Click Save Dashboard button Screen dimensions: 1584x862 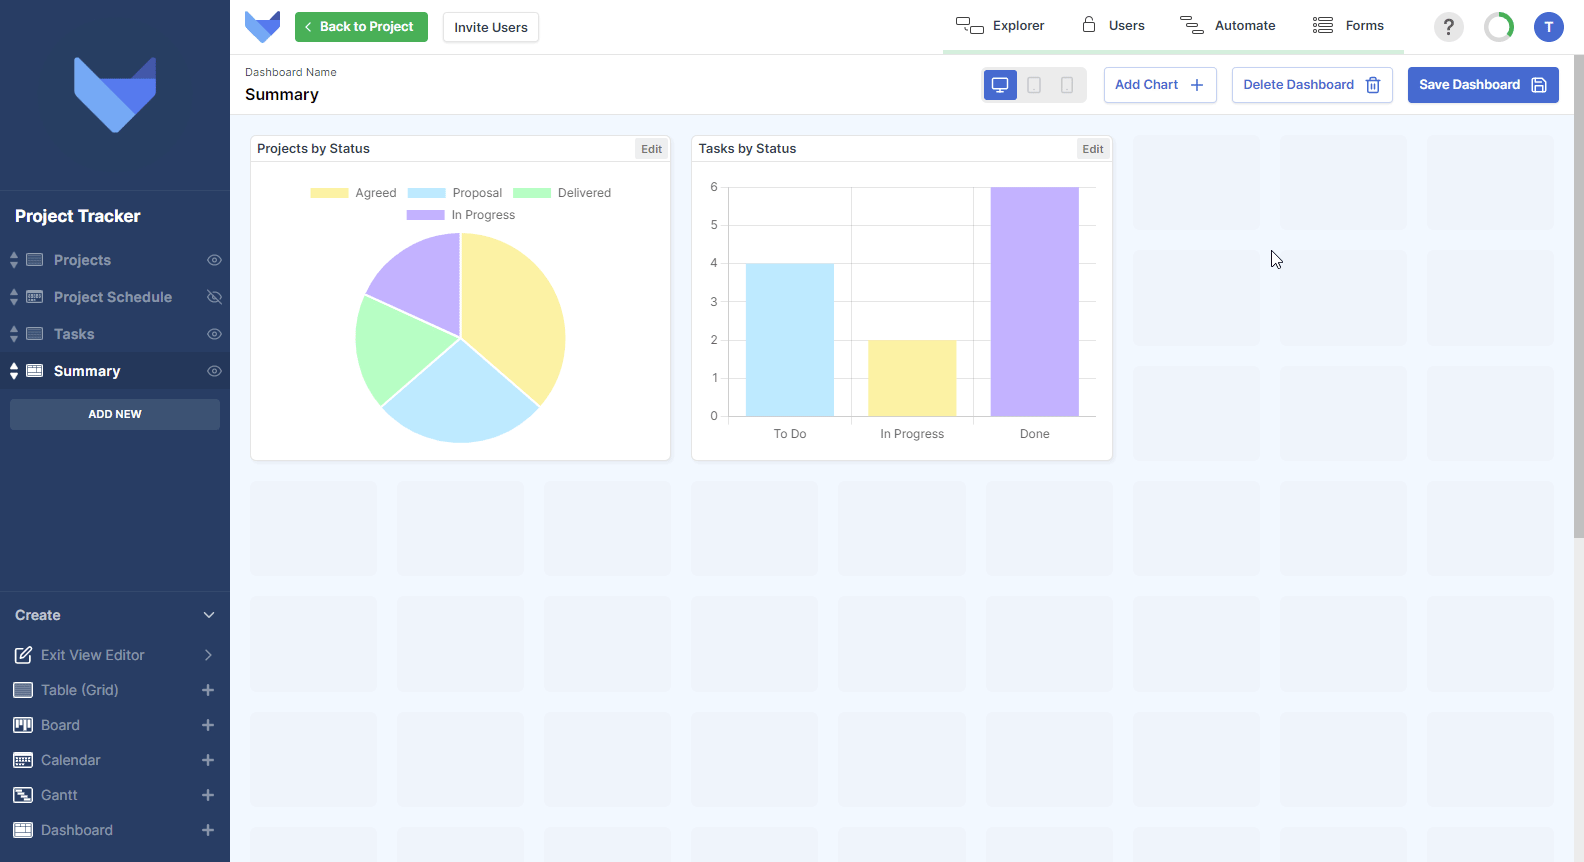(1483, 85)
